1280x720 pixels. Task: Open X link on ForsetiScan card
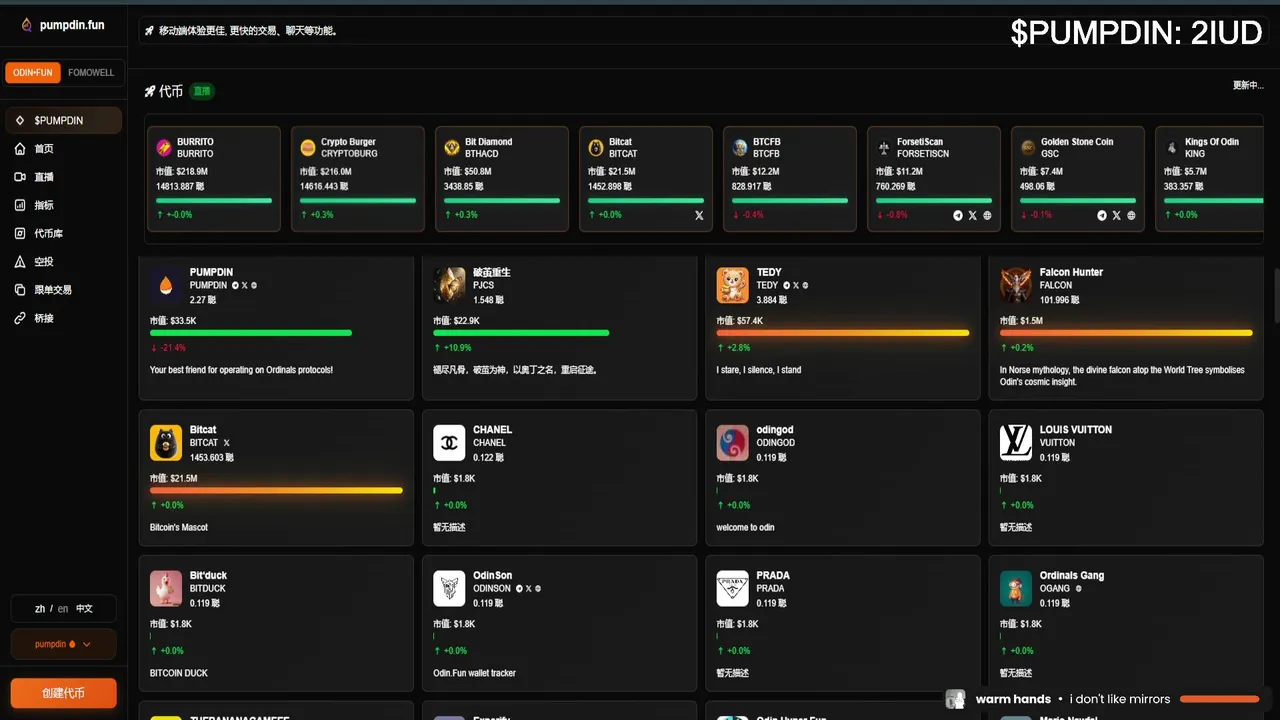tap(972, 215)
